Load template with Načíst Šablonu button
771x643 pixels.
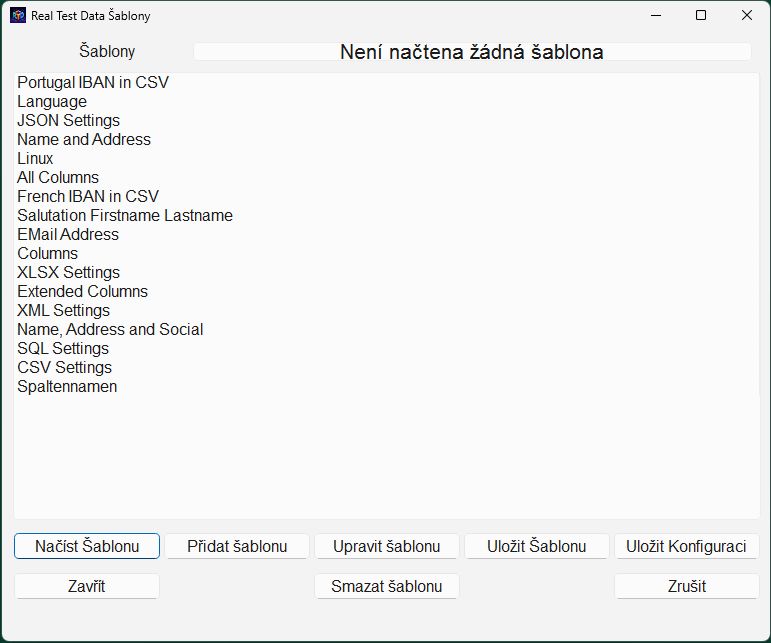point(87,546)
